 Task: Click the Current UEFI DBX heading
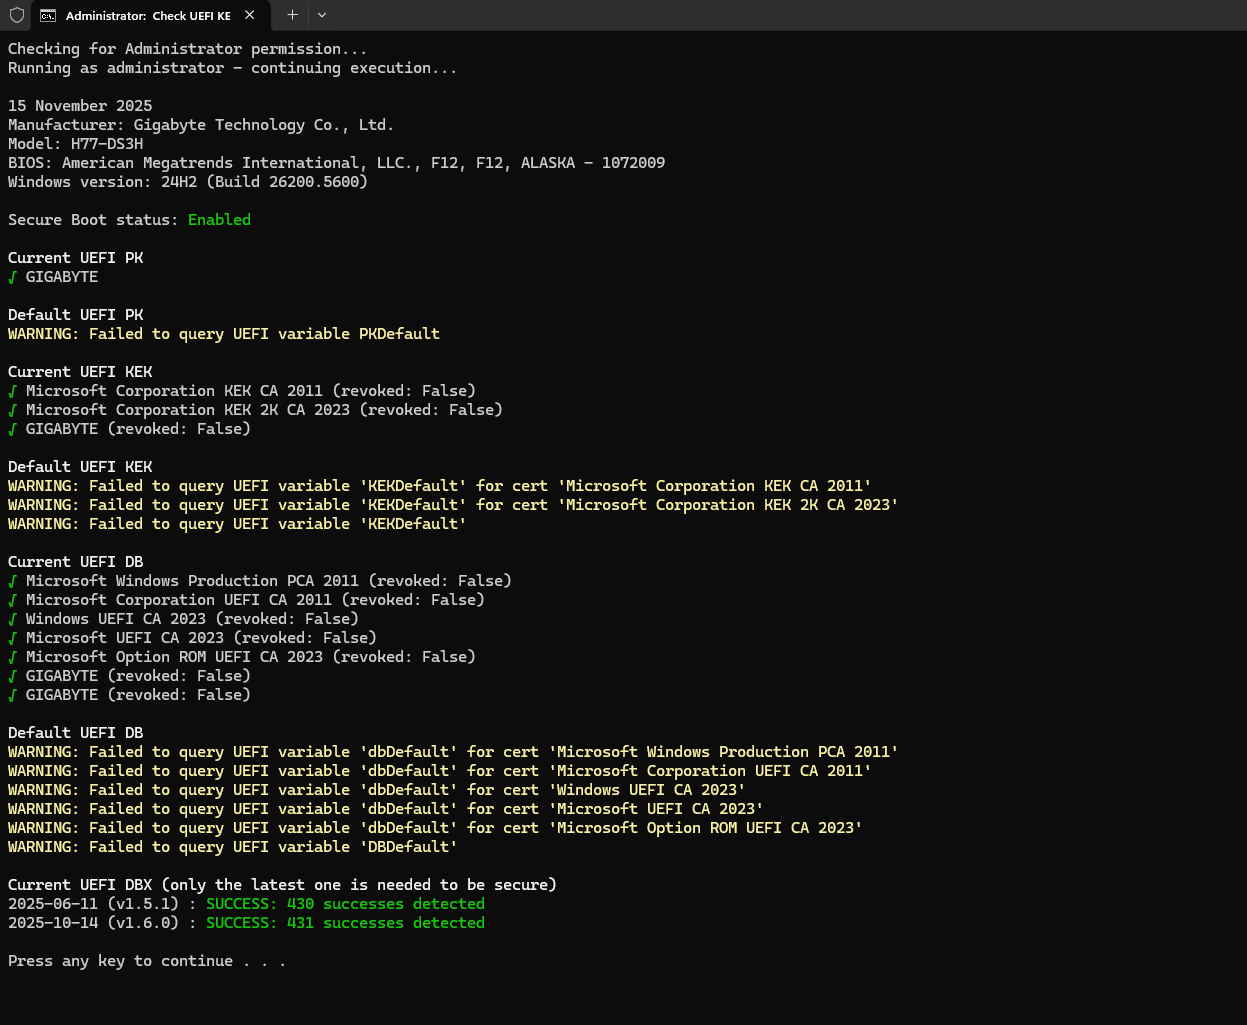coord(282,885)
